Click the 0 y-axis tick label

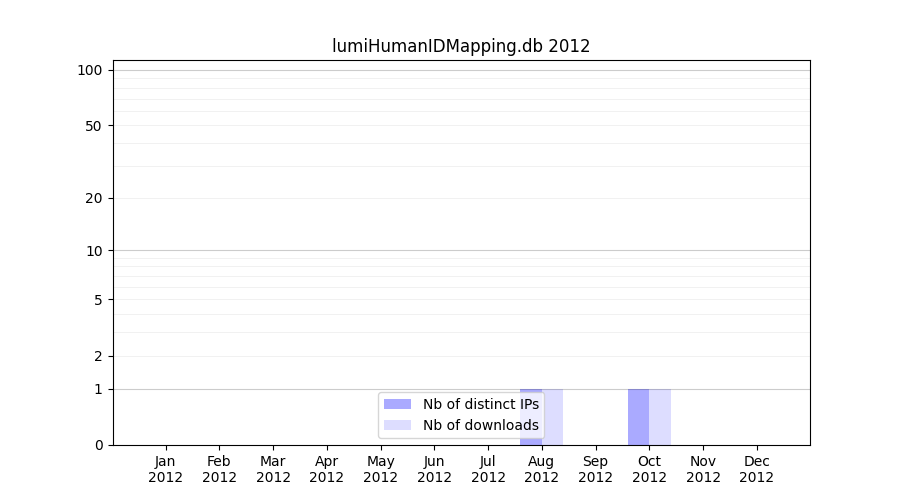(x=98, y=445)
